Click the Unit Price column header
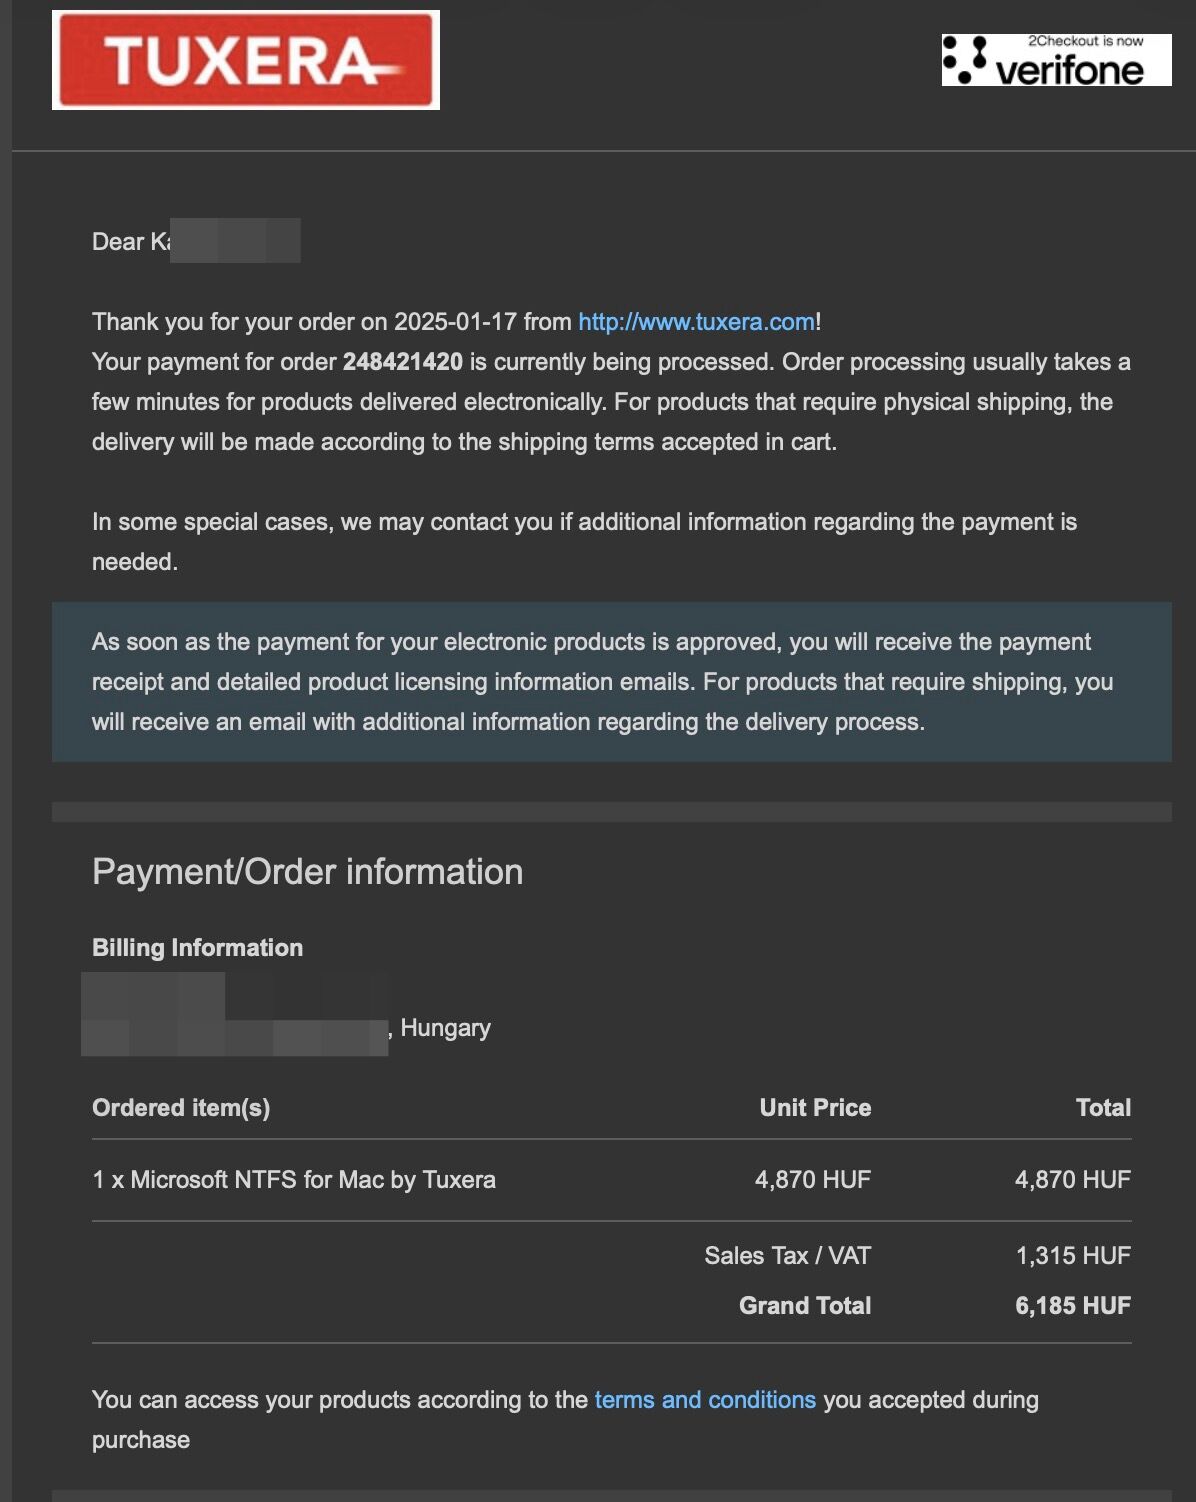Viewport: 1196px width, 1502px height. pos(815,1108)
